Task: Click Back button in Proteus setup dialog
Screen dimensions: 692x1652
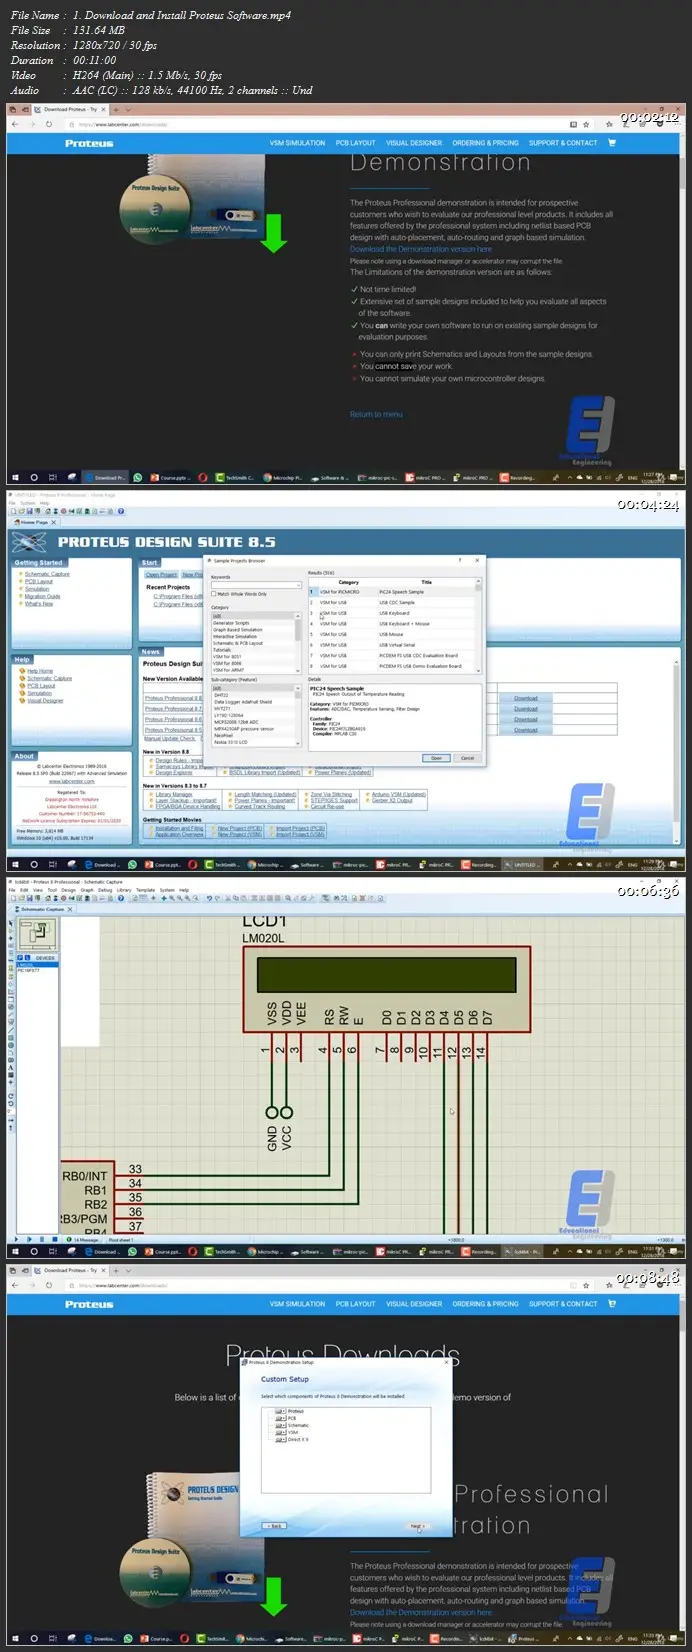Action: [x=274, y=1526]
